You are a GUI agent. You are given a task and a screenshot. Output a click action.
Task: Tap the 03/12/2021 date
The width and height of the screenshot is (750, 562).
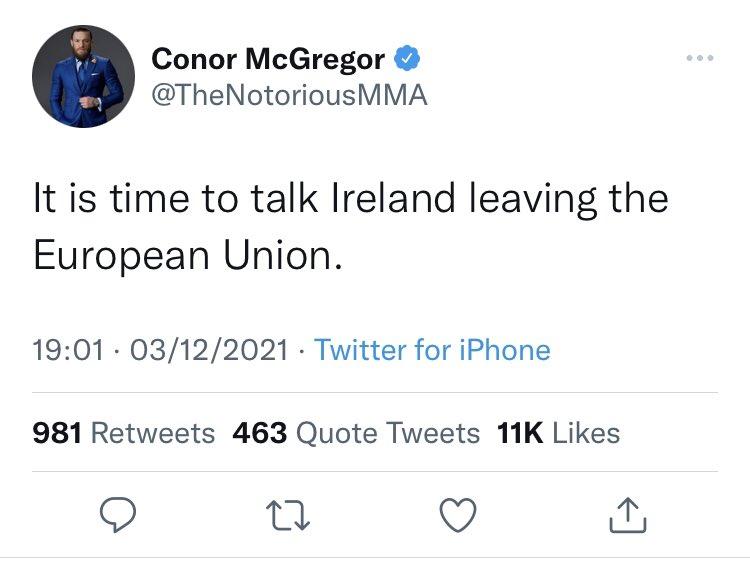point(209,350)
